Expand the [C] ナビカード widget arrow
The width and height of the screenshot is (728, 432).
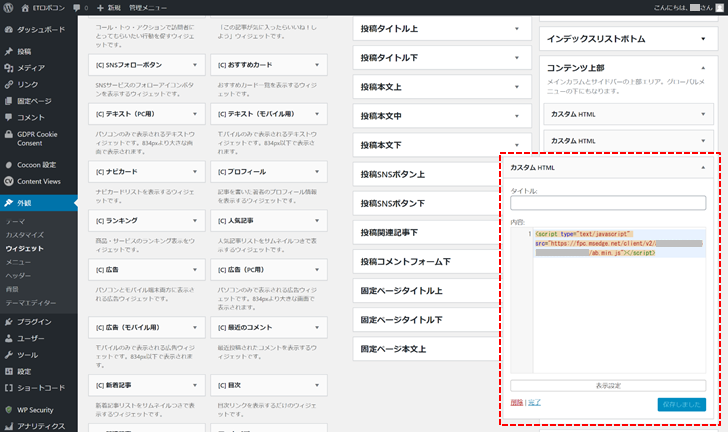195,172
